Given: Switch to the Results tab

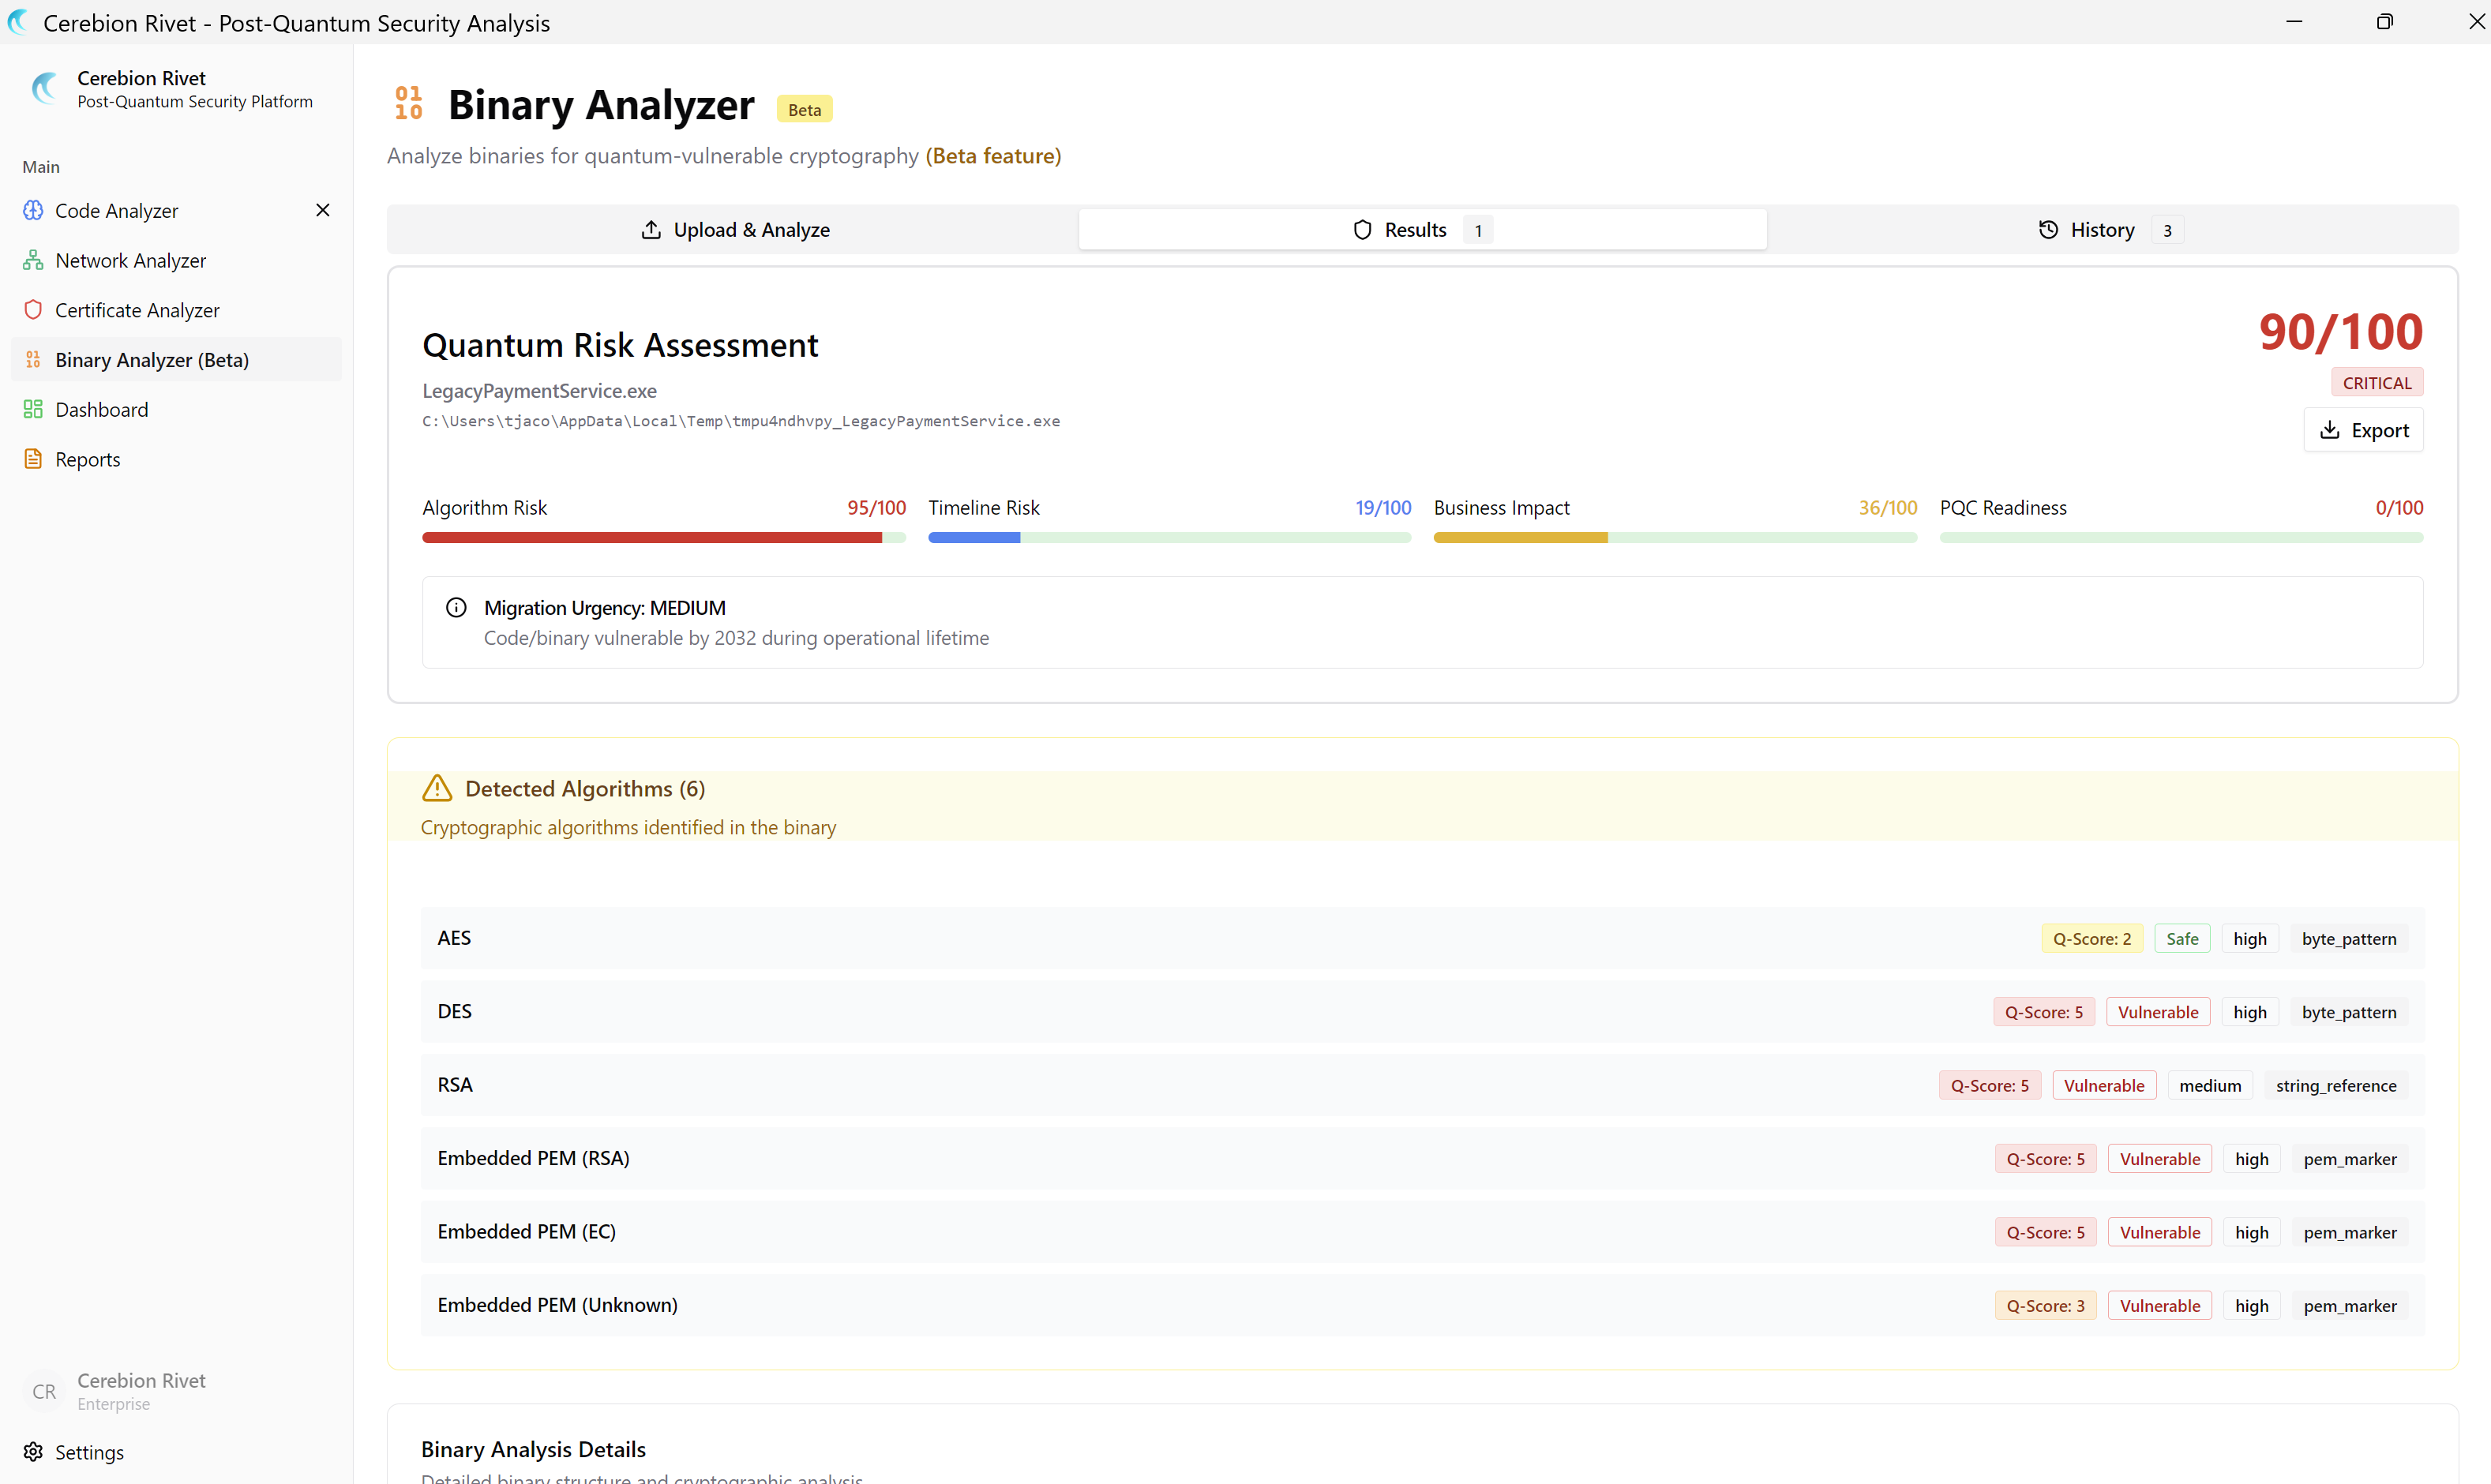Looking at the screenshot, I should coord(1422,230).
